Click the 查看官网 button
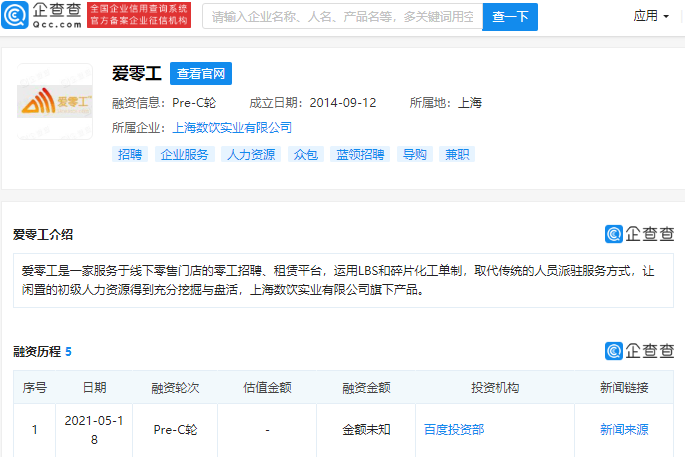 [201, 73]
